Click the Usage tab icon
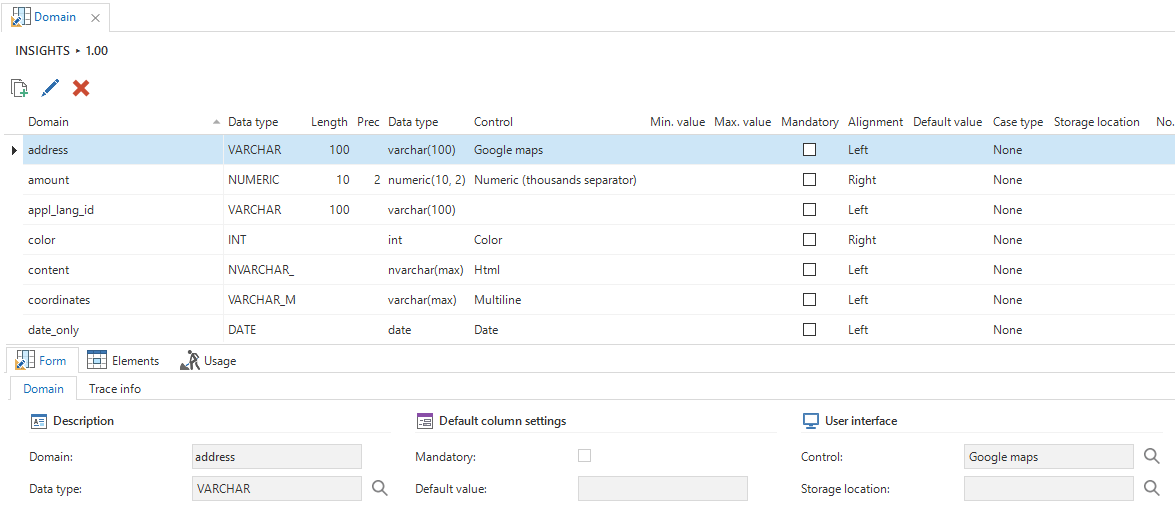 click(x=189, y=360)
